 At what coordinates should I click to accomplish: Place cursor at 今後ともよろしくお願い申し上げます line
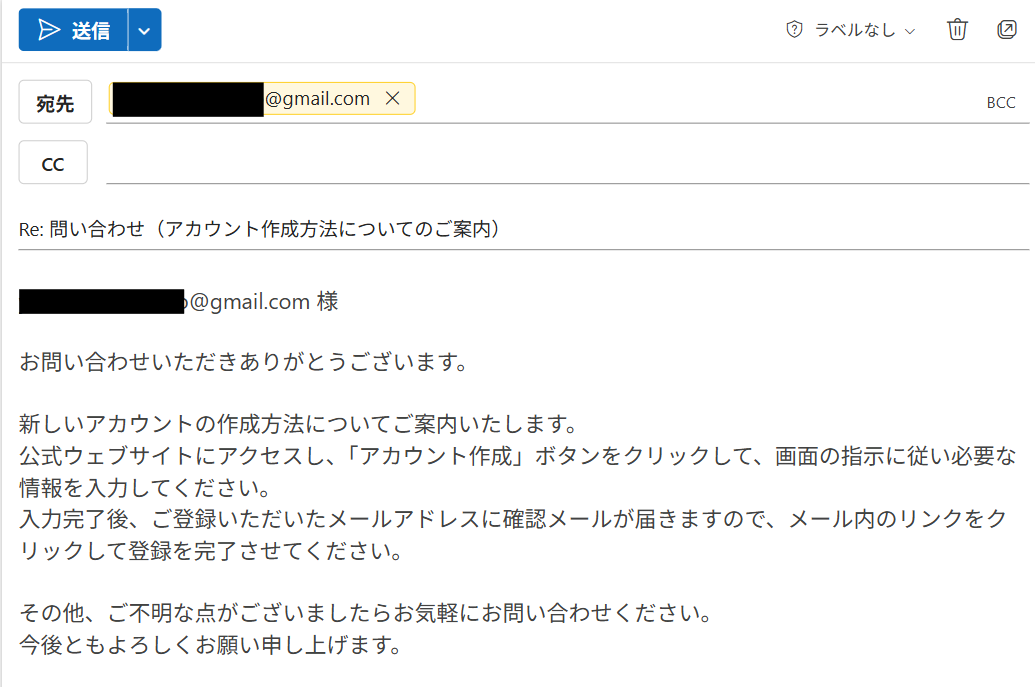[x=211, y=644]
